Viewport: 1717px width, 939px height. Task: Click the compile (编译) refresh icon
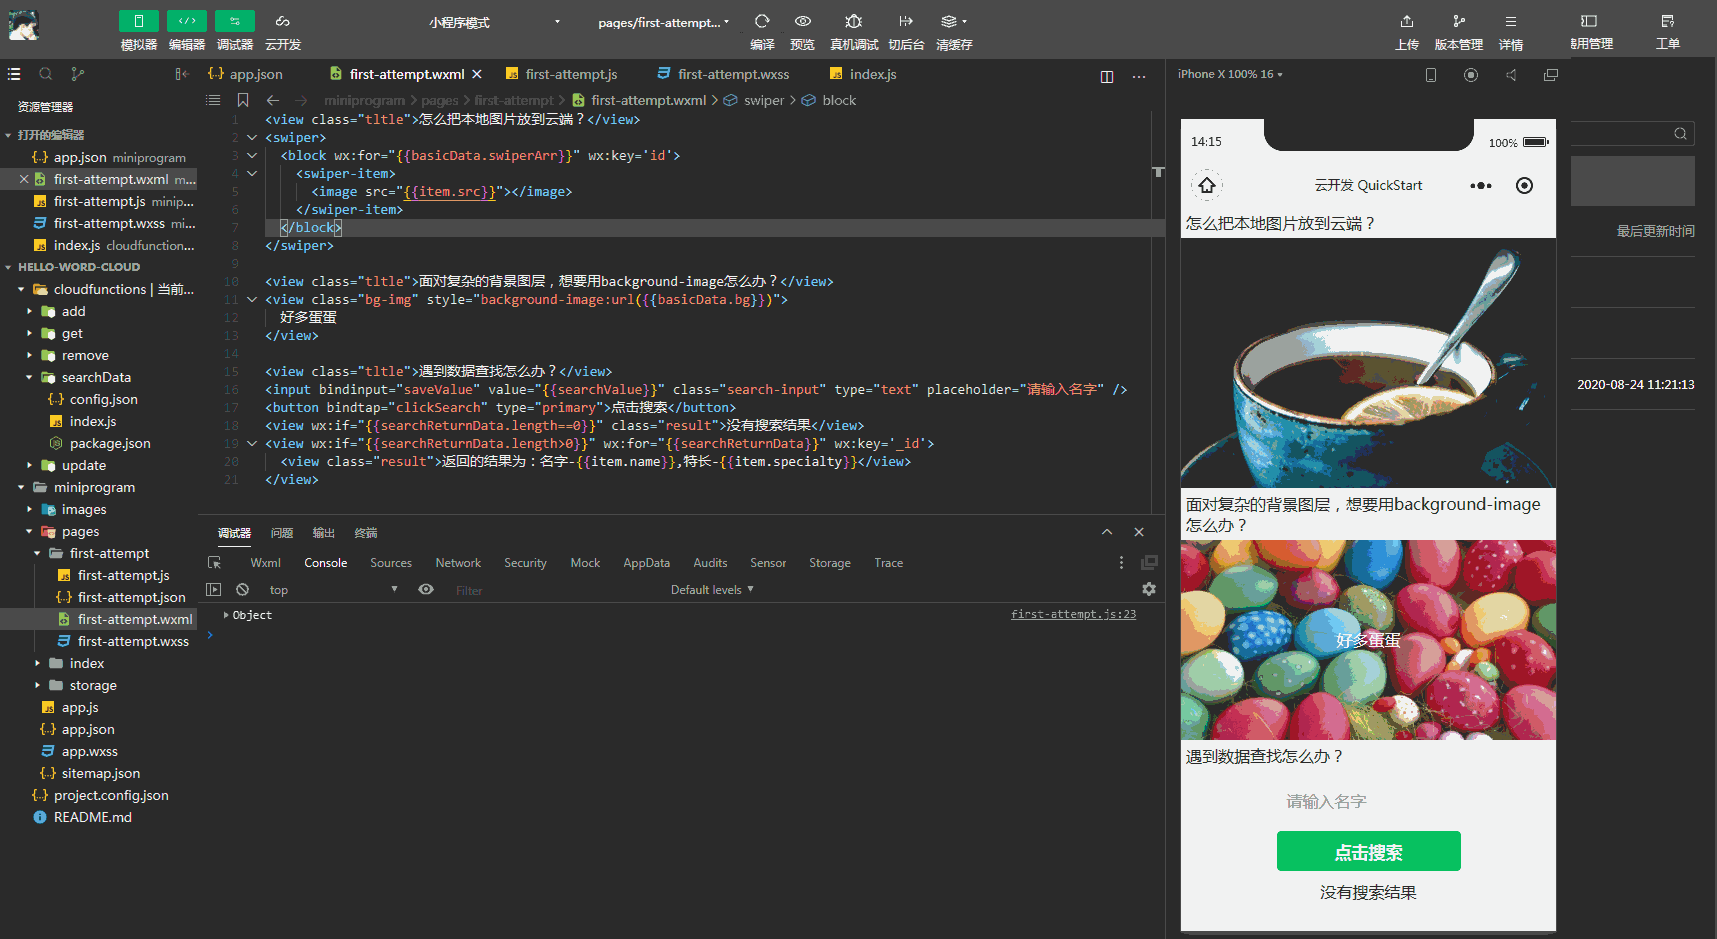[762, 21]
